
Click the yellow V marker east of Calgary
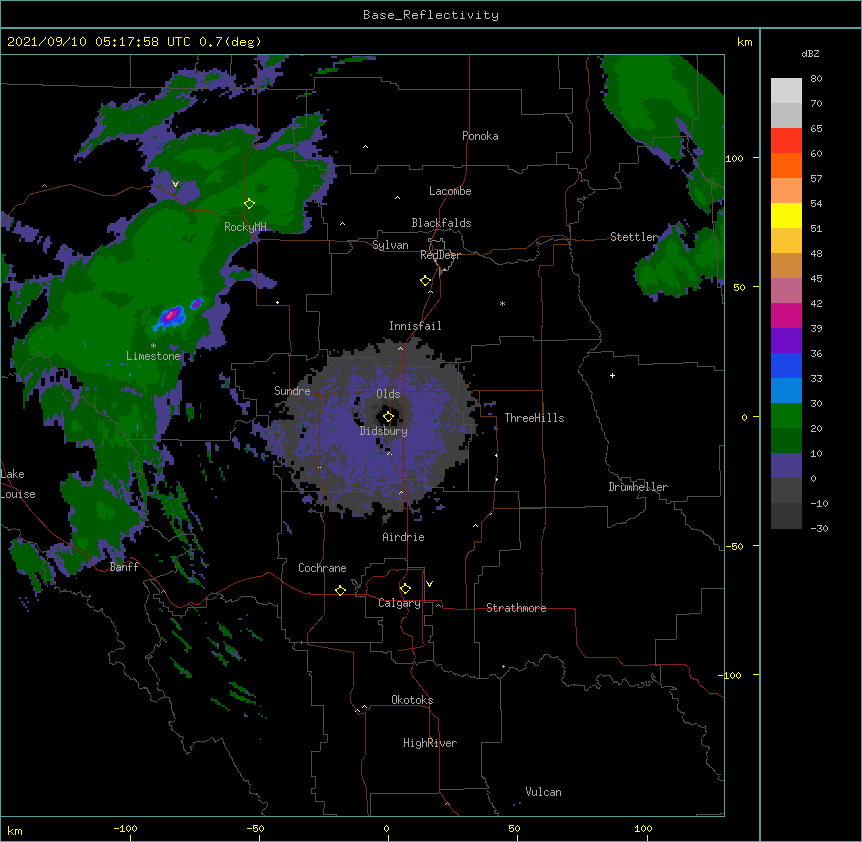tap(429, 584)
